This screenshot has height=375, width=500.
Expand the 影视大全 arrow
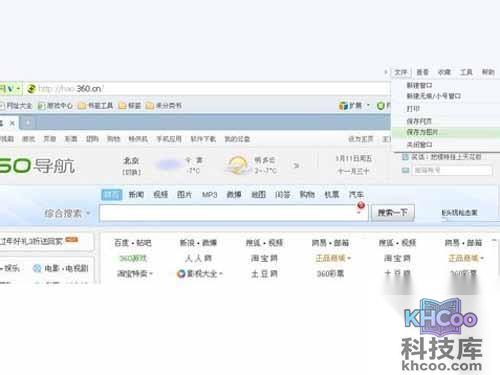click(x=221, y=274)
